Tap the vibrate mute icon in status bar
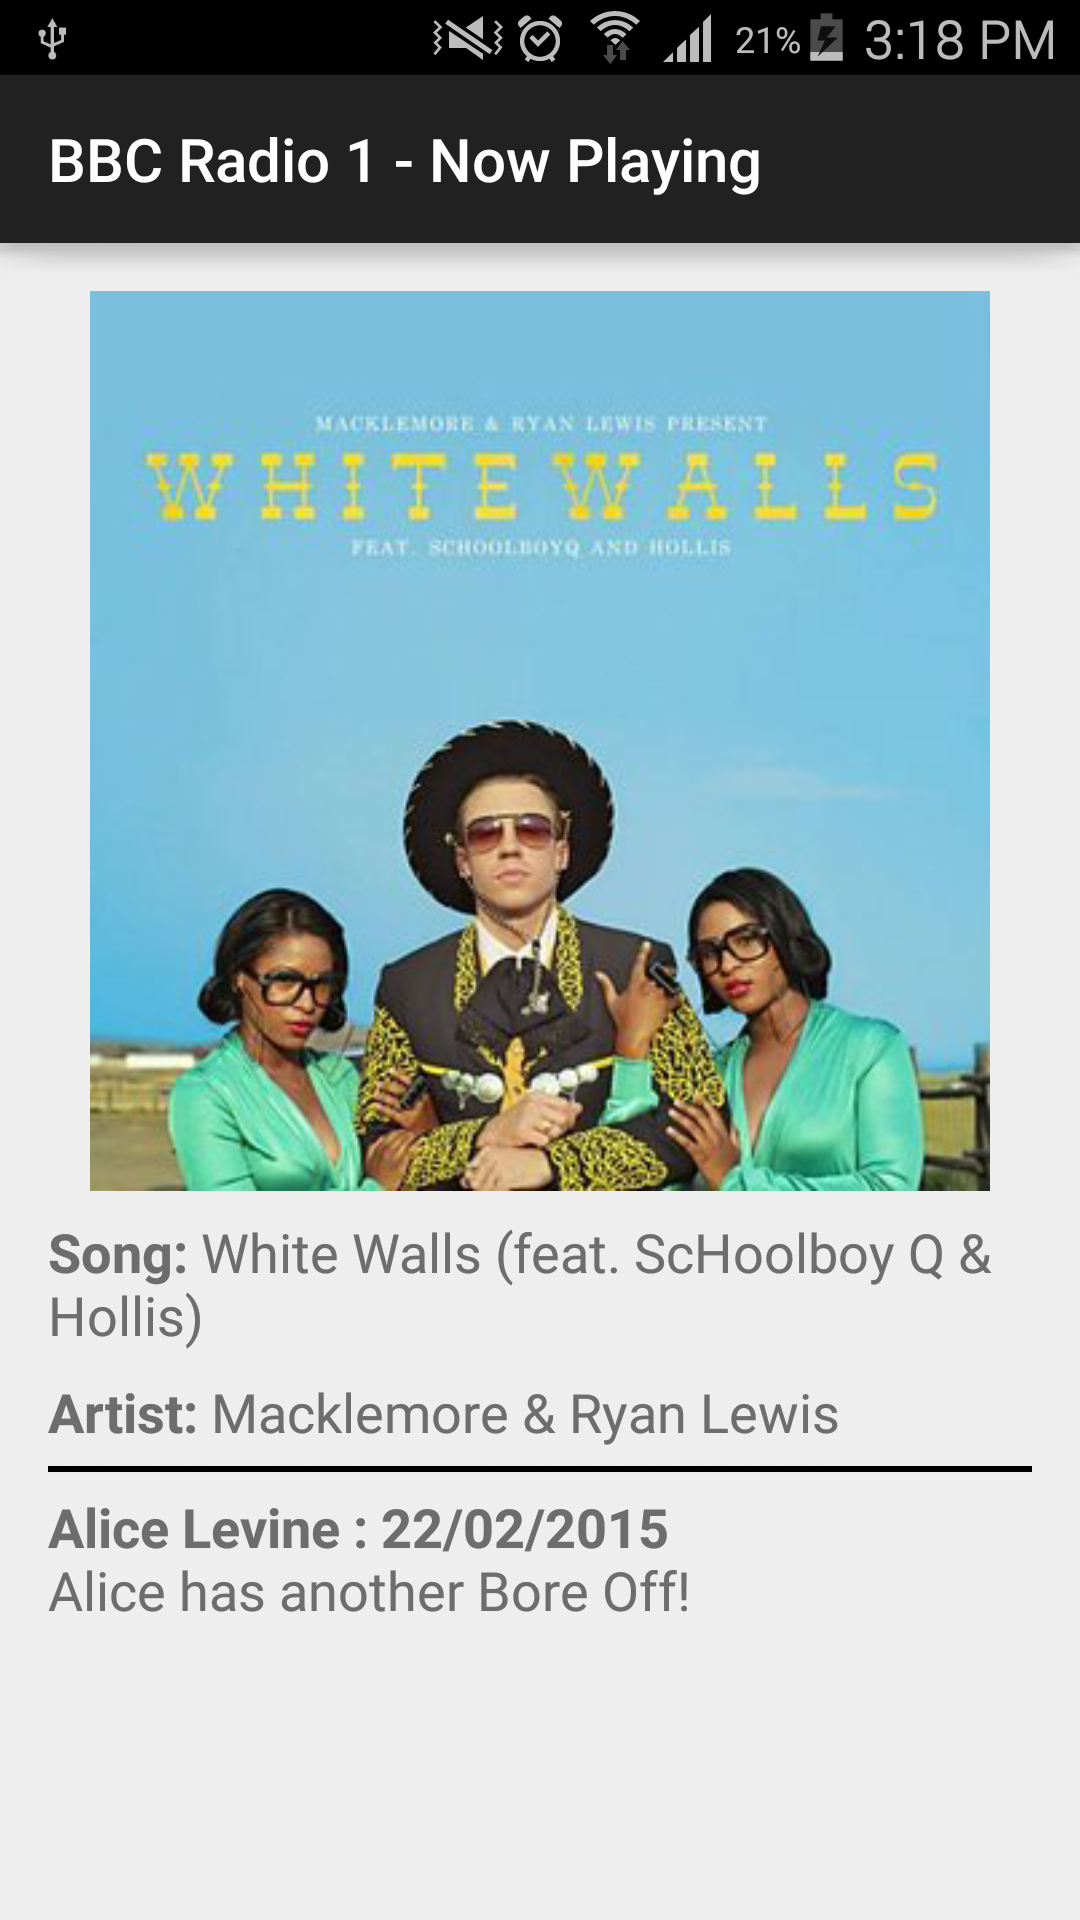This screenshot has height=1920, width=1080. 467,39
